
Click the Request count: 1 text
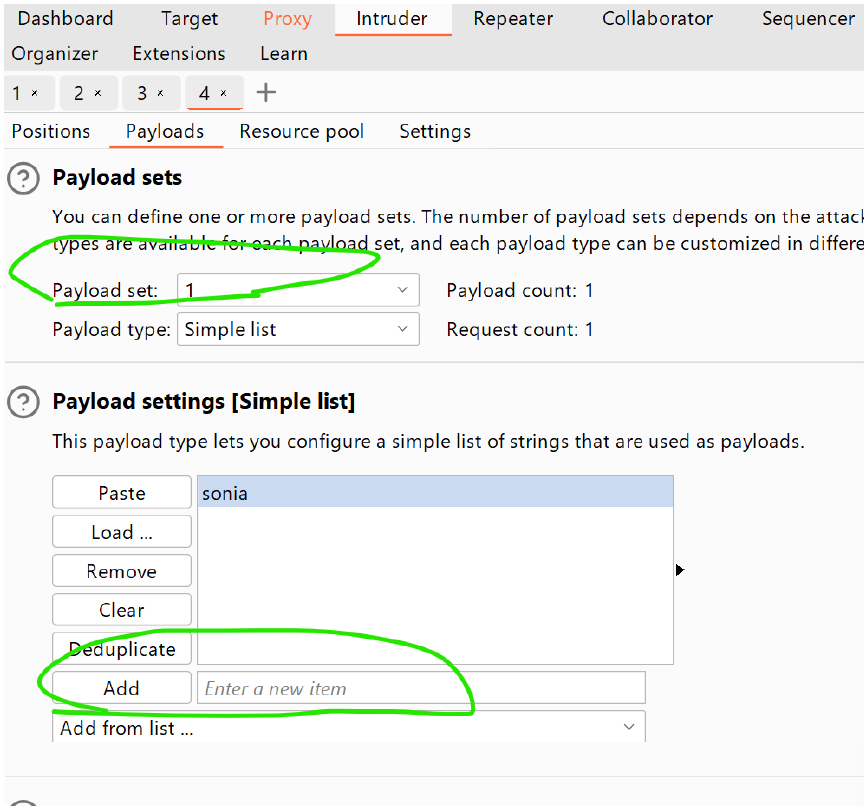pyautogui.click(x=520, y=329)
